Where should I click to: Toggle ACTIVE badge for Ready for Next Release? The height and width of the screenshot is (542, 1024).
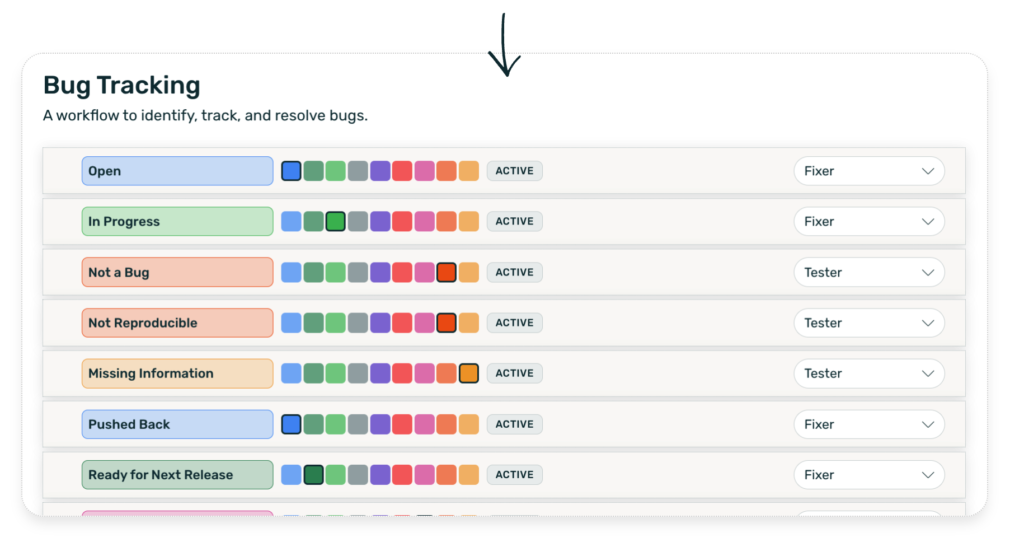click(x=514, y=475)
